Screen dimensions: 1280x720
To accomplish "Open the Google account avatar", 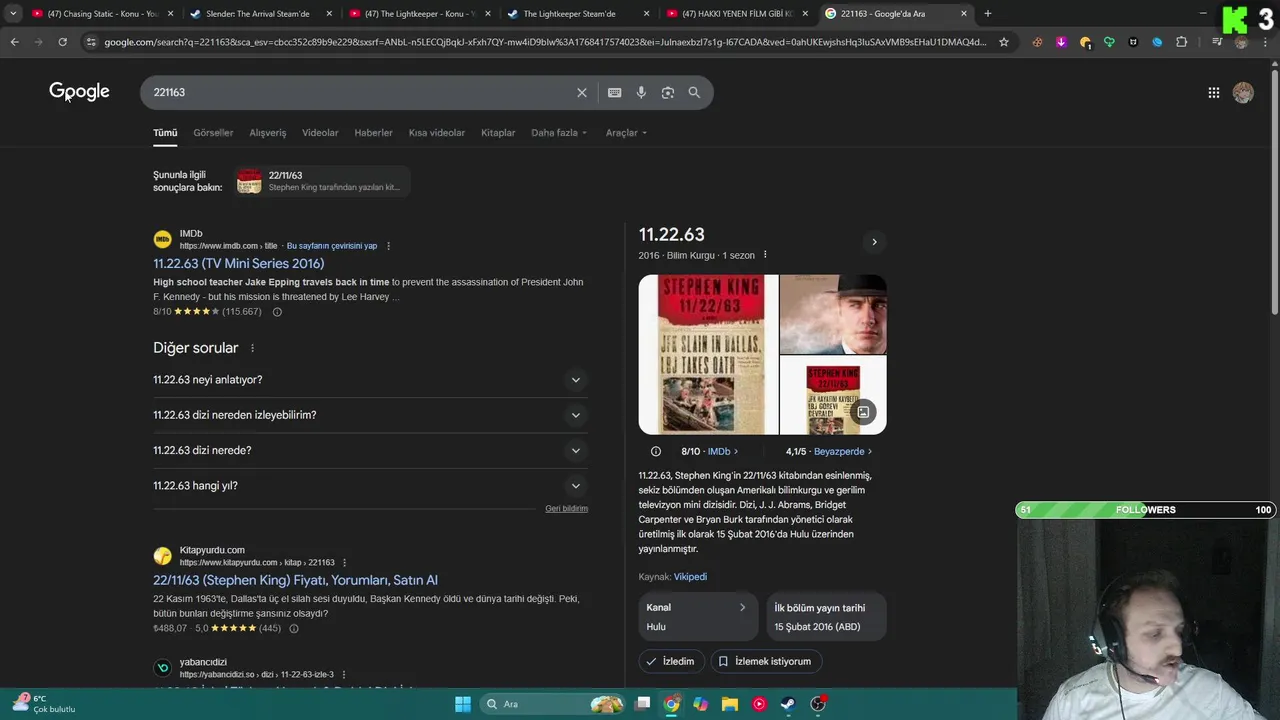I will tap(1243, 92).
